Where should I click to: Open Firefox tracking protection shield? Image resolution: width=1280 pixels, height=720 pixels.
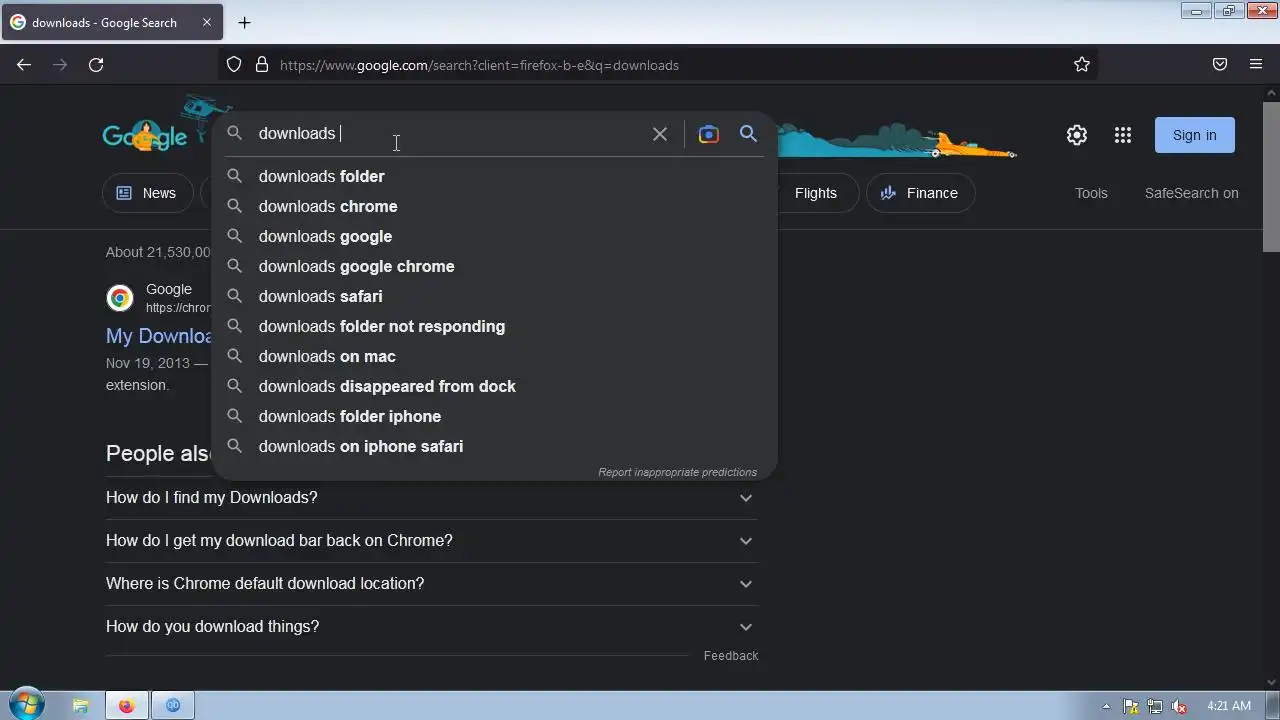234,65
